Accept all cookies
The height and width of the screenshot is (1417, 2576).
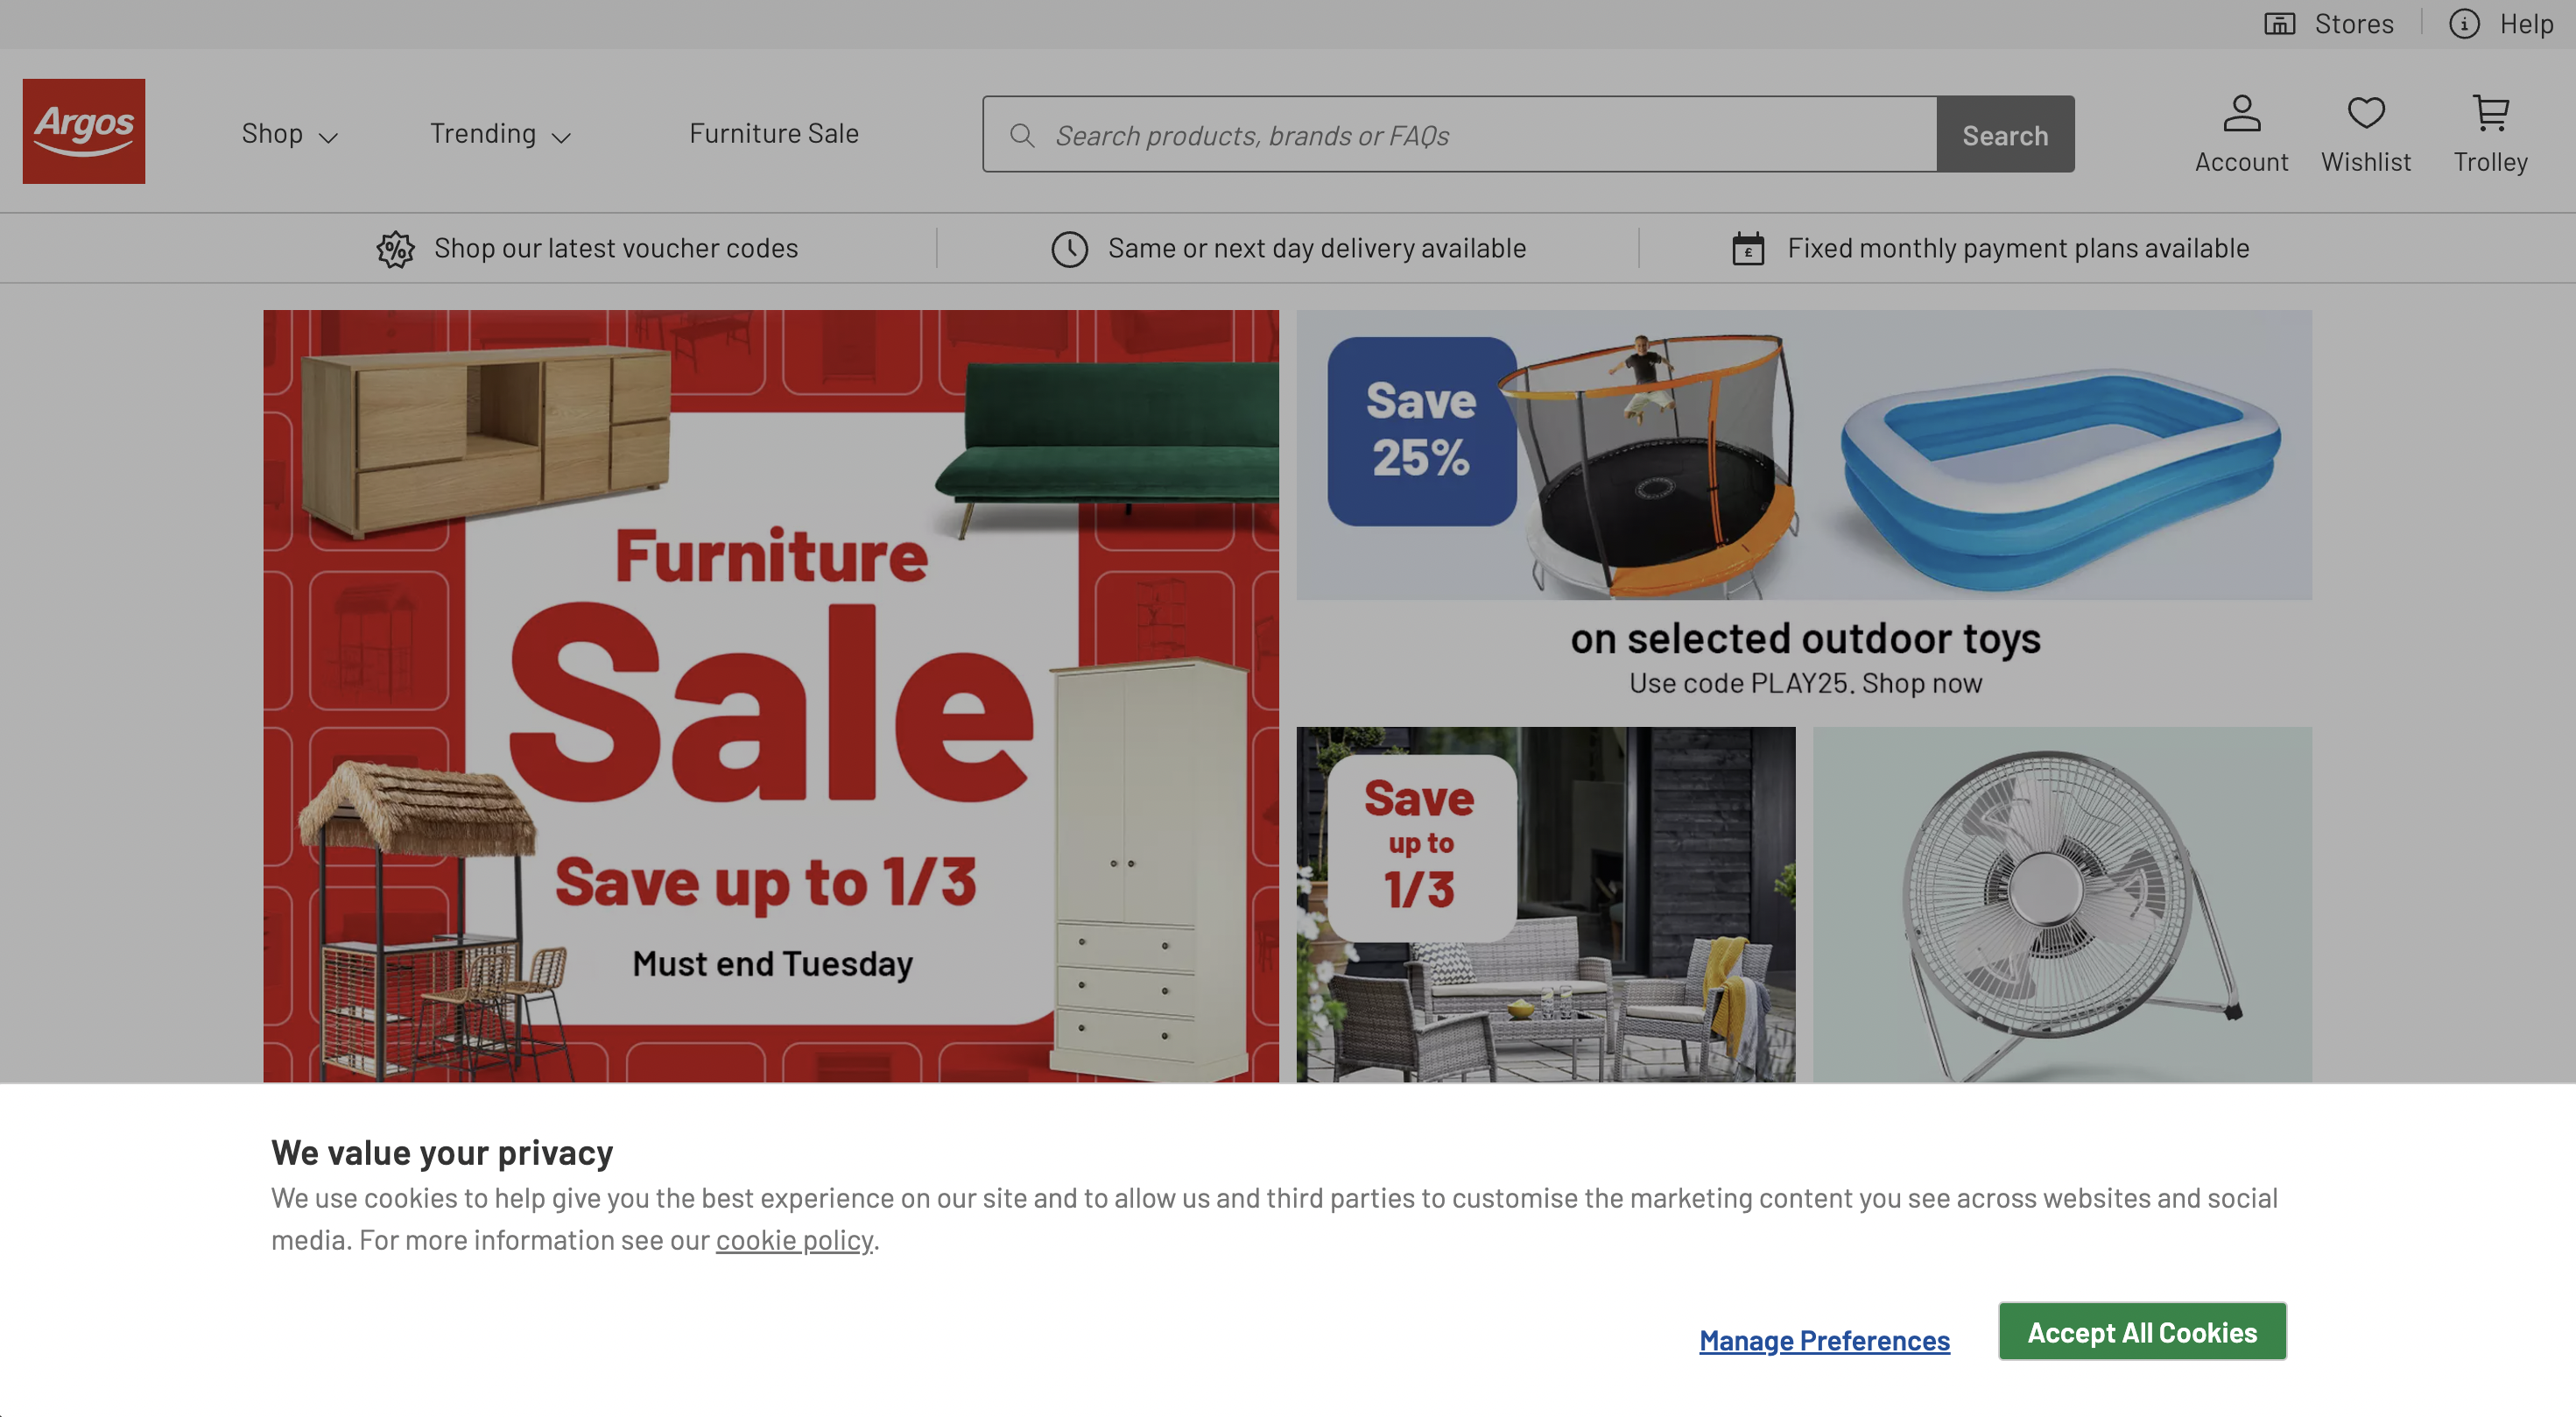pos(2142,1331)
